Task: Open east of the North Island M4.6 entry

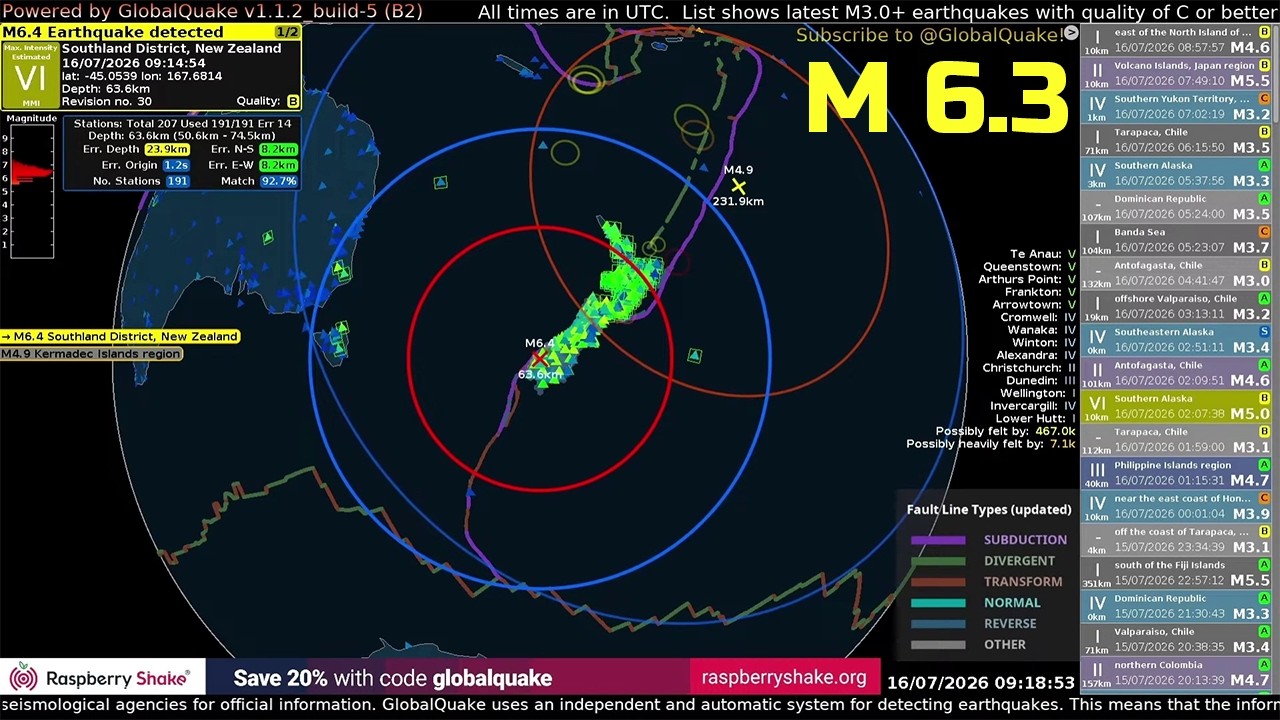Action: tap(1177, 41)
